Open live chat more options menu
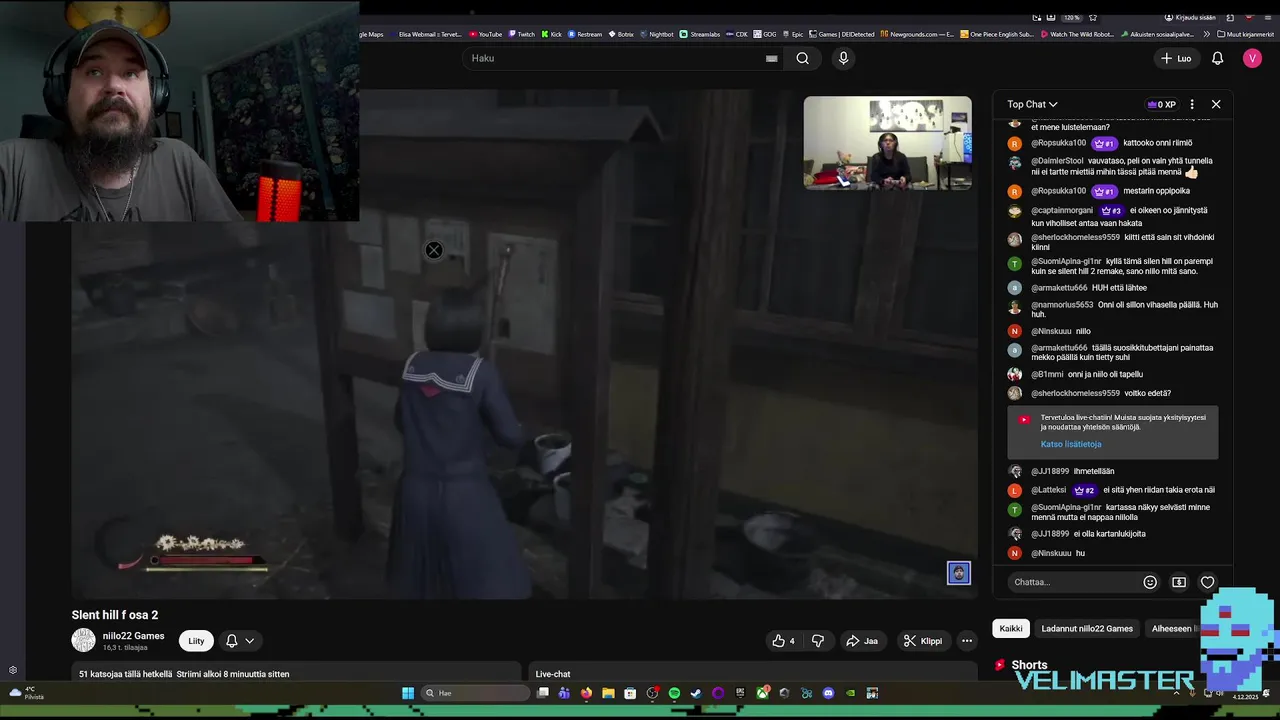This screenshot has height=720, width=1280. [1192, 104]
